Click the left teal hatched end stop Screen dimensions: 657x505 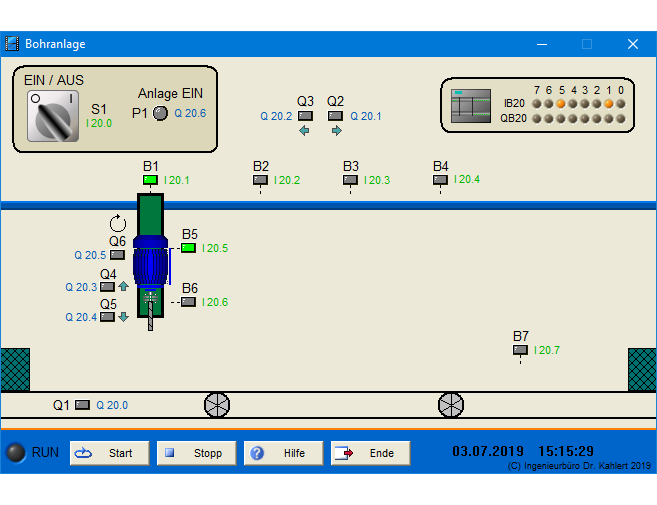tap(15, 370)
